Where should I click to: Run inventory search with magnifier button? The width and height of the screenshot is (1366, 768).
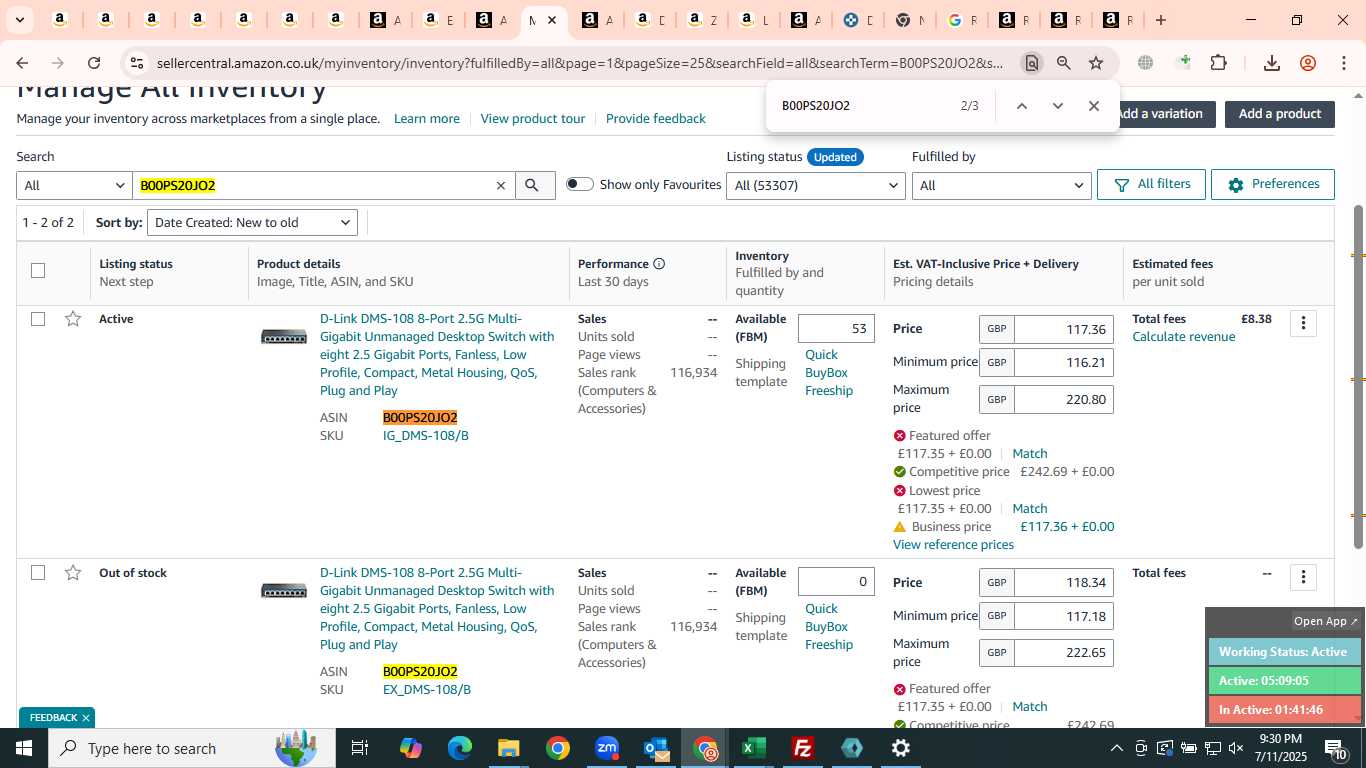pos(535,185)
